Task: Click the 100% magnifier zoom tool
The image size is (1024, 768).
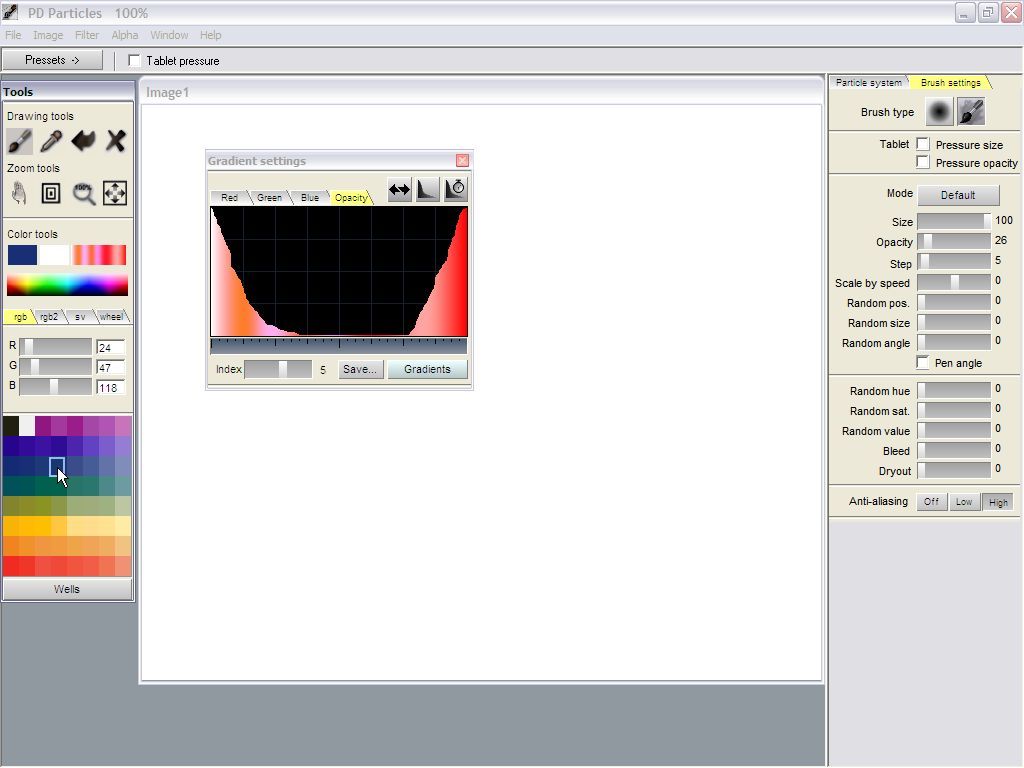Action: tap(84, 193)
